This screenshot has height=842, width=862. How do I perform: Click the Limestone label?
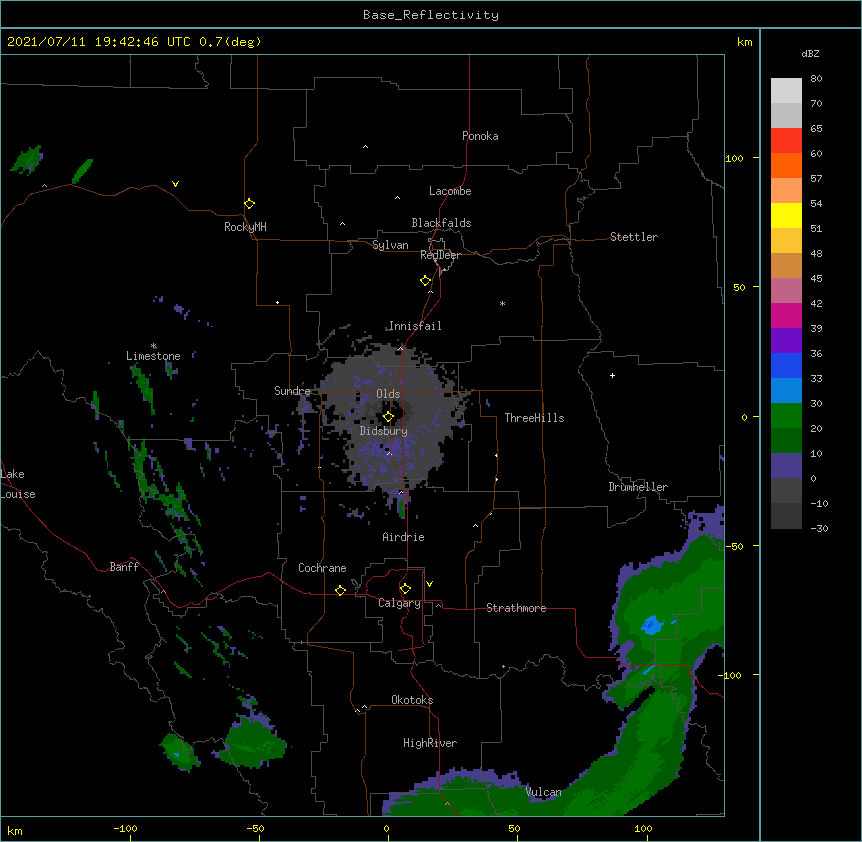point(153,356)
